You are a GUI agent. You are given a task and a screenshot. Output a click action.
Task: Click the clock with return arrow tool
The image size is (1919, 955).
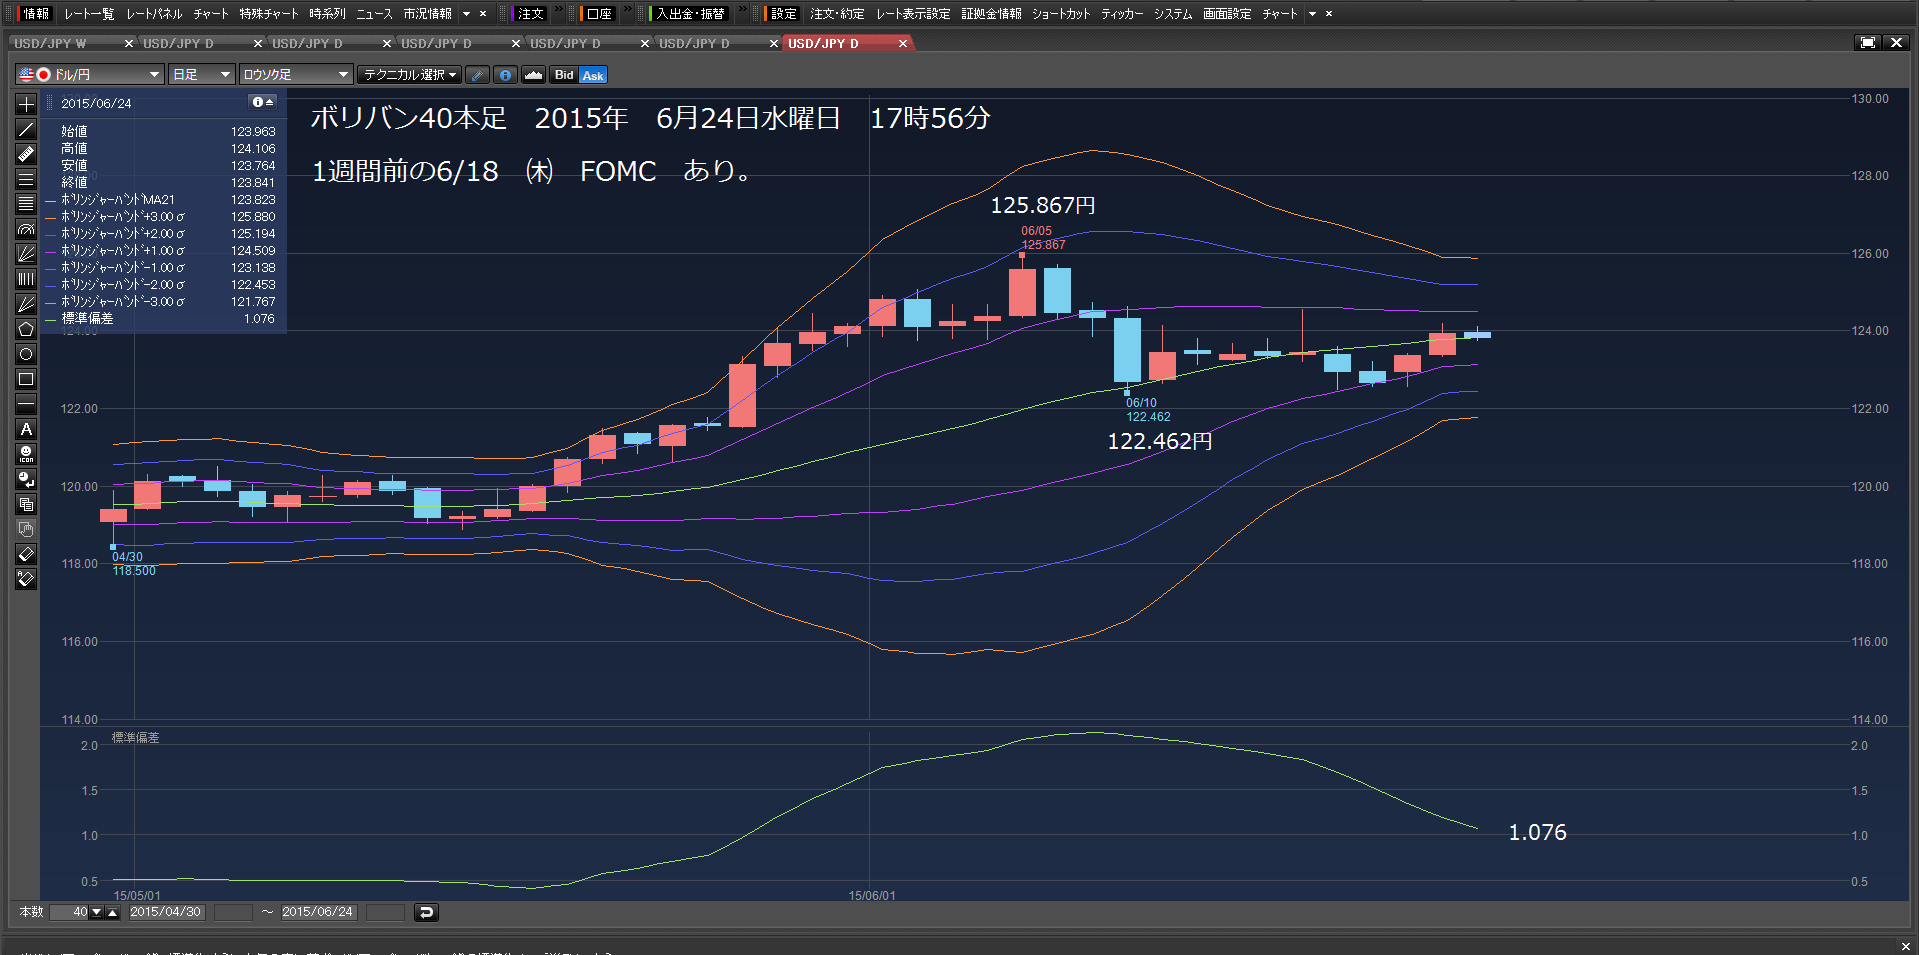(x=26, y=479)
